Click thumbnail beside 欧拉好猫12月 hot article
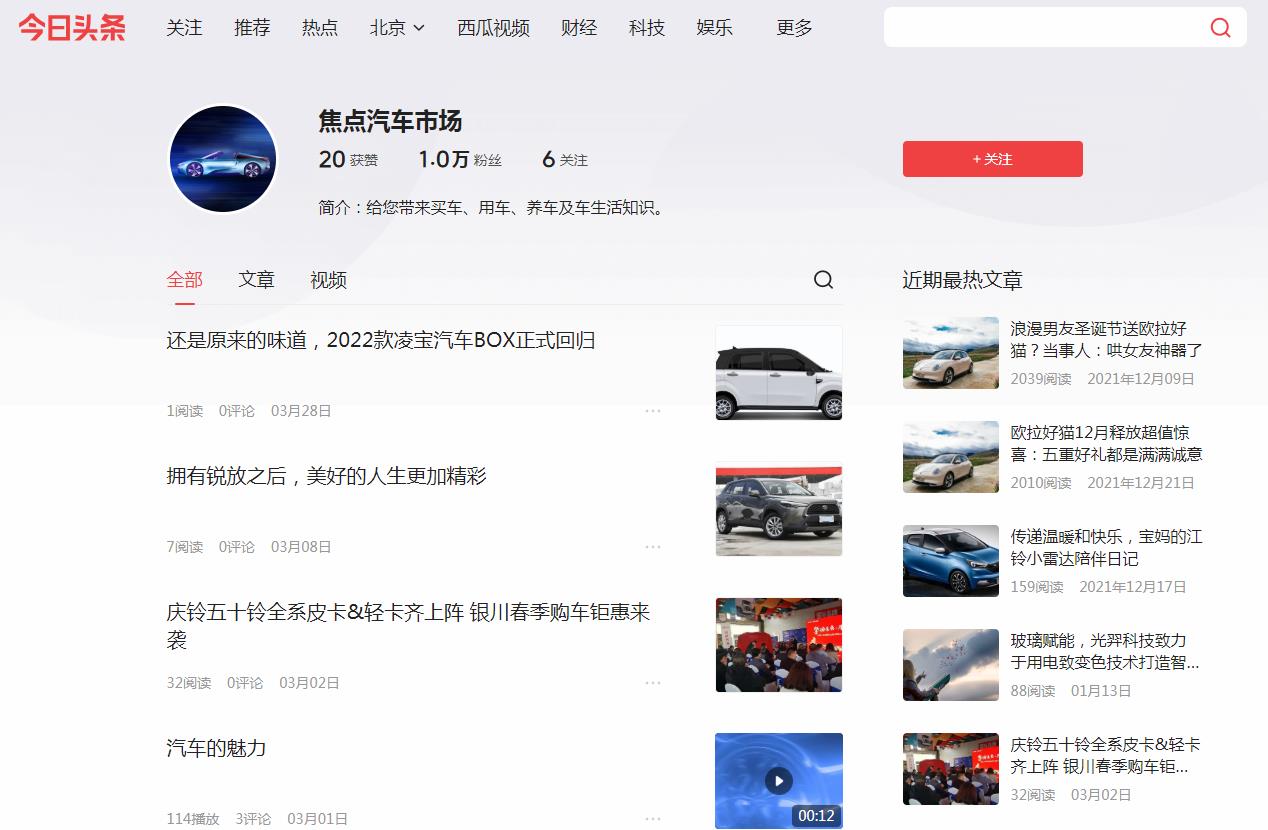The image size is (1268, 830). (951, 457)
